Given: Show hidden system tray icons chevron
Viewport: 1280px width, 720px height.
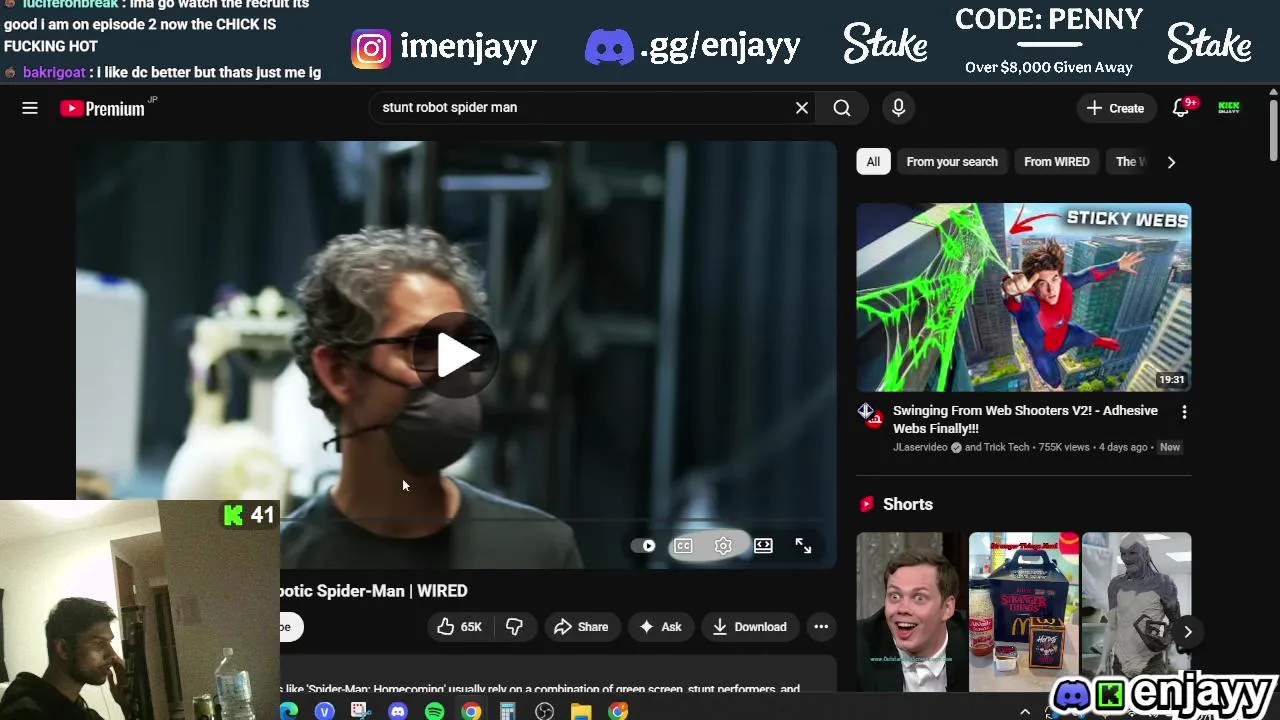Looking at the screenshot, I should [1025, 712].
